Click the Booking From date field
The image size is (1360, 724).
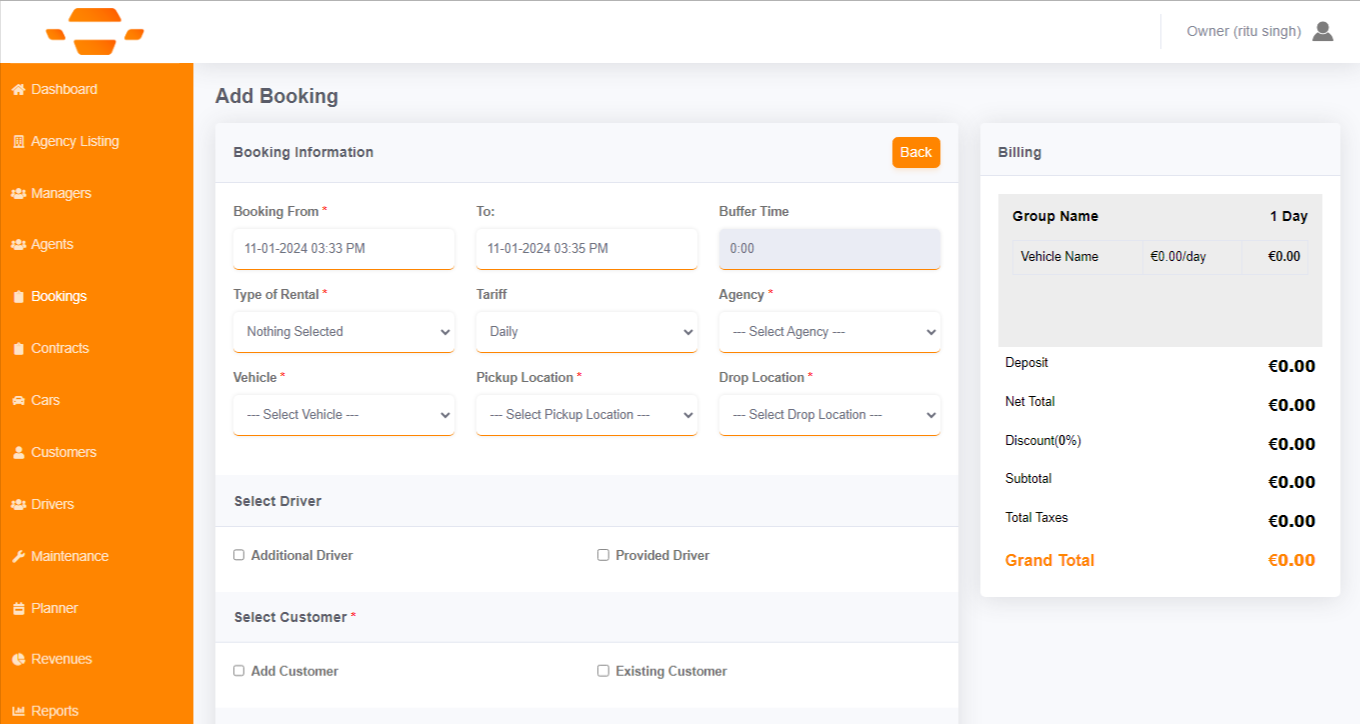[x=343, y=249]
